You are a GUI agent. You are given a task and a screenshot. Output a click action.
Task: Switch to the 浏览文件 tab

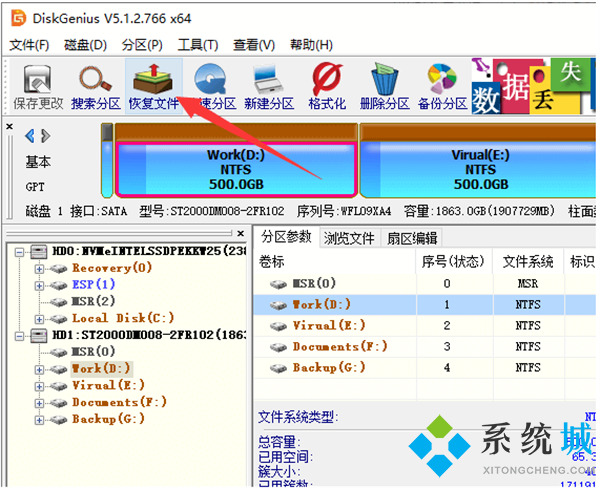(349, 238)
